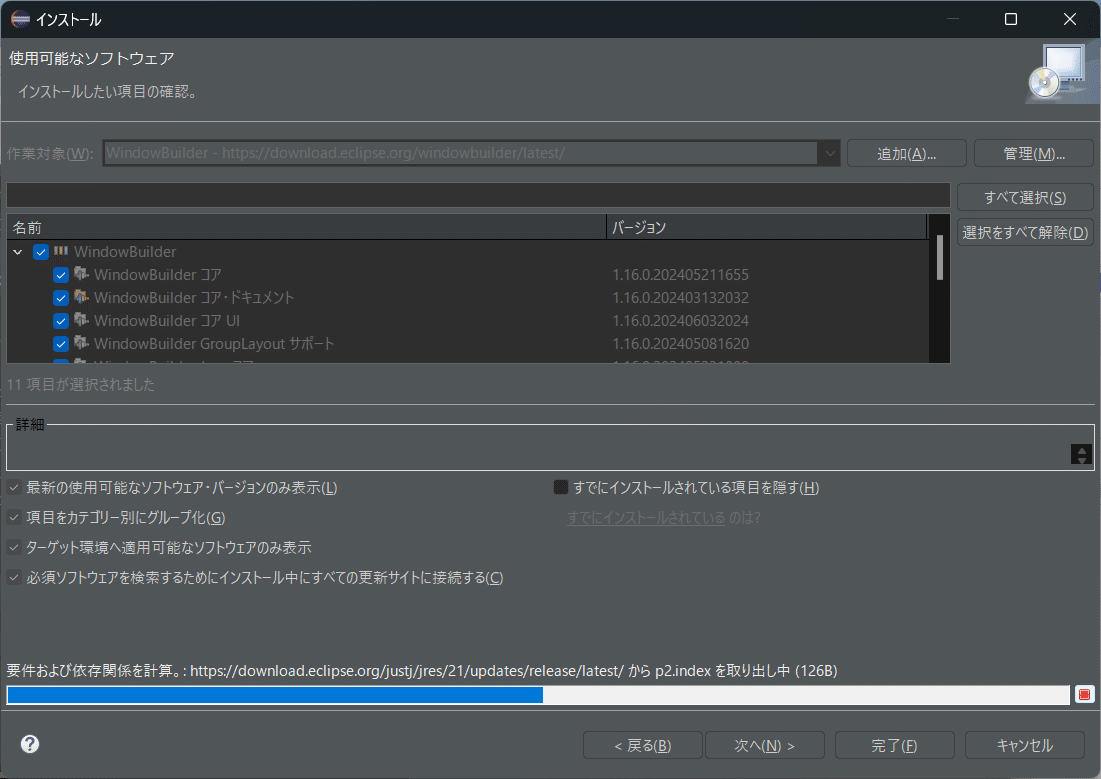Click the Eclipse icon in title bar
The height and width of the screenshot is (779, 1101).
coord(20,19)
